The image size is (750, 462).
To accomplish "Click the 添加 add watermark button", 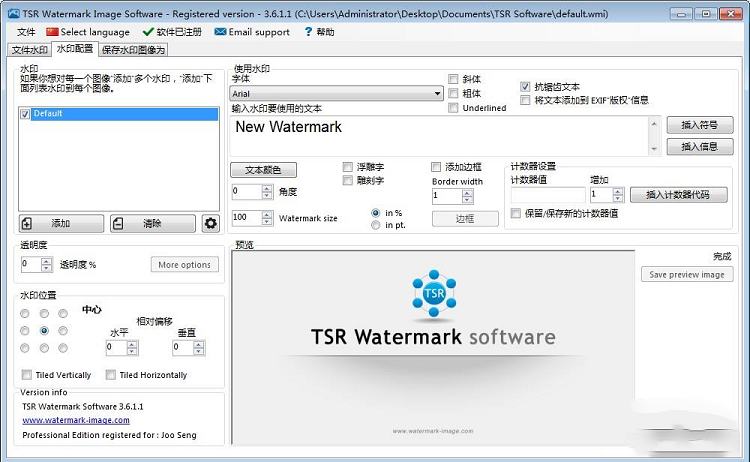I will 61,223.
